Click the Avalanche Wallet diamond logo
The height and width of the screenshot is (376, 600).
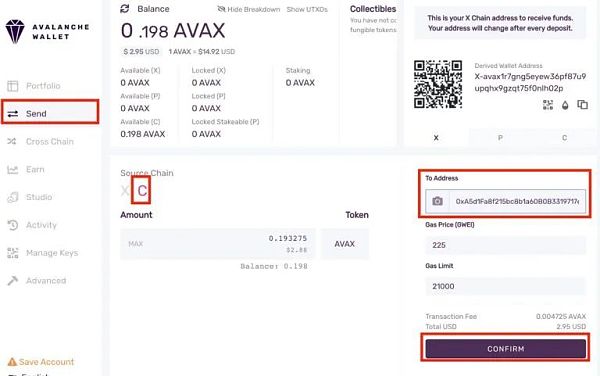(15, 32)
